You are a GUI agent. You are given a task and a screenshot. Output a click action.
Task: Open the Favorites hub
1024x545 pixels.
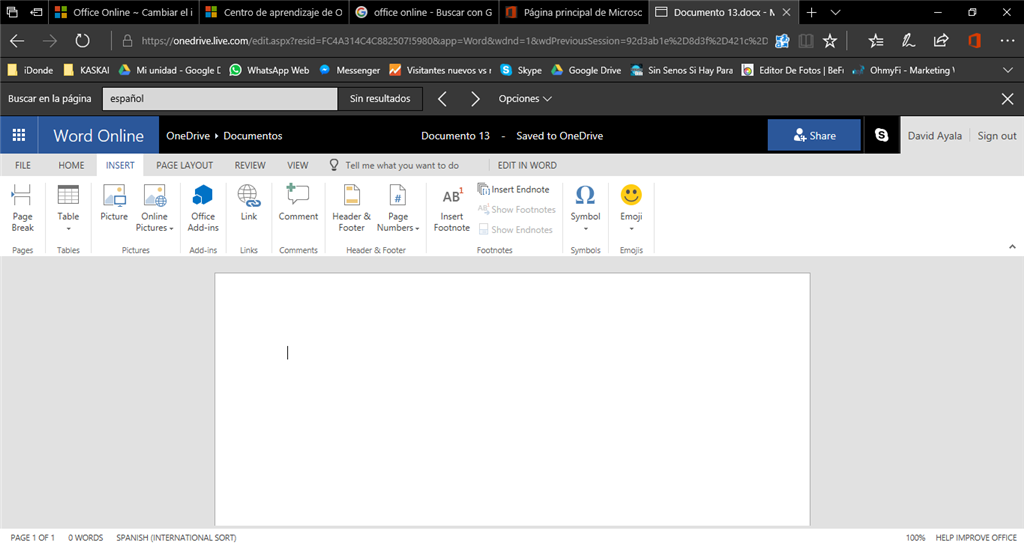pos(876,41)
